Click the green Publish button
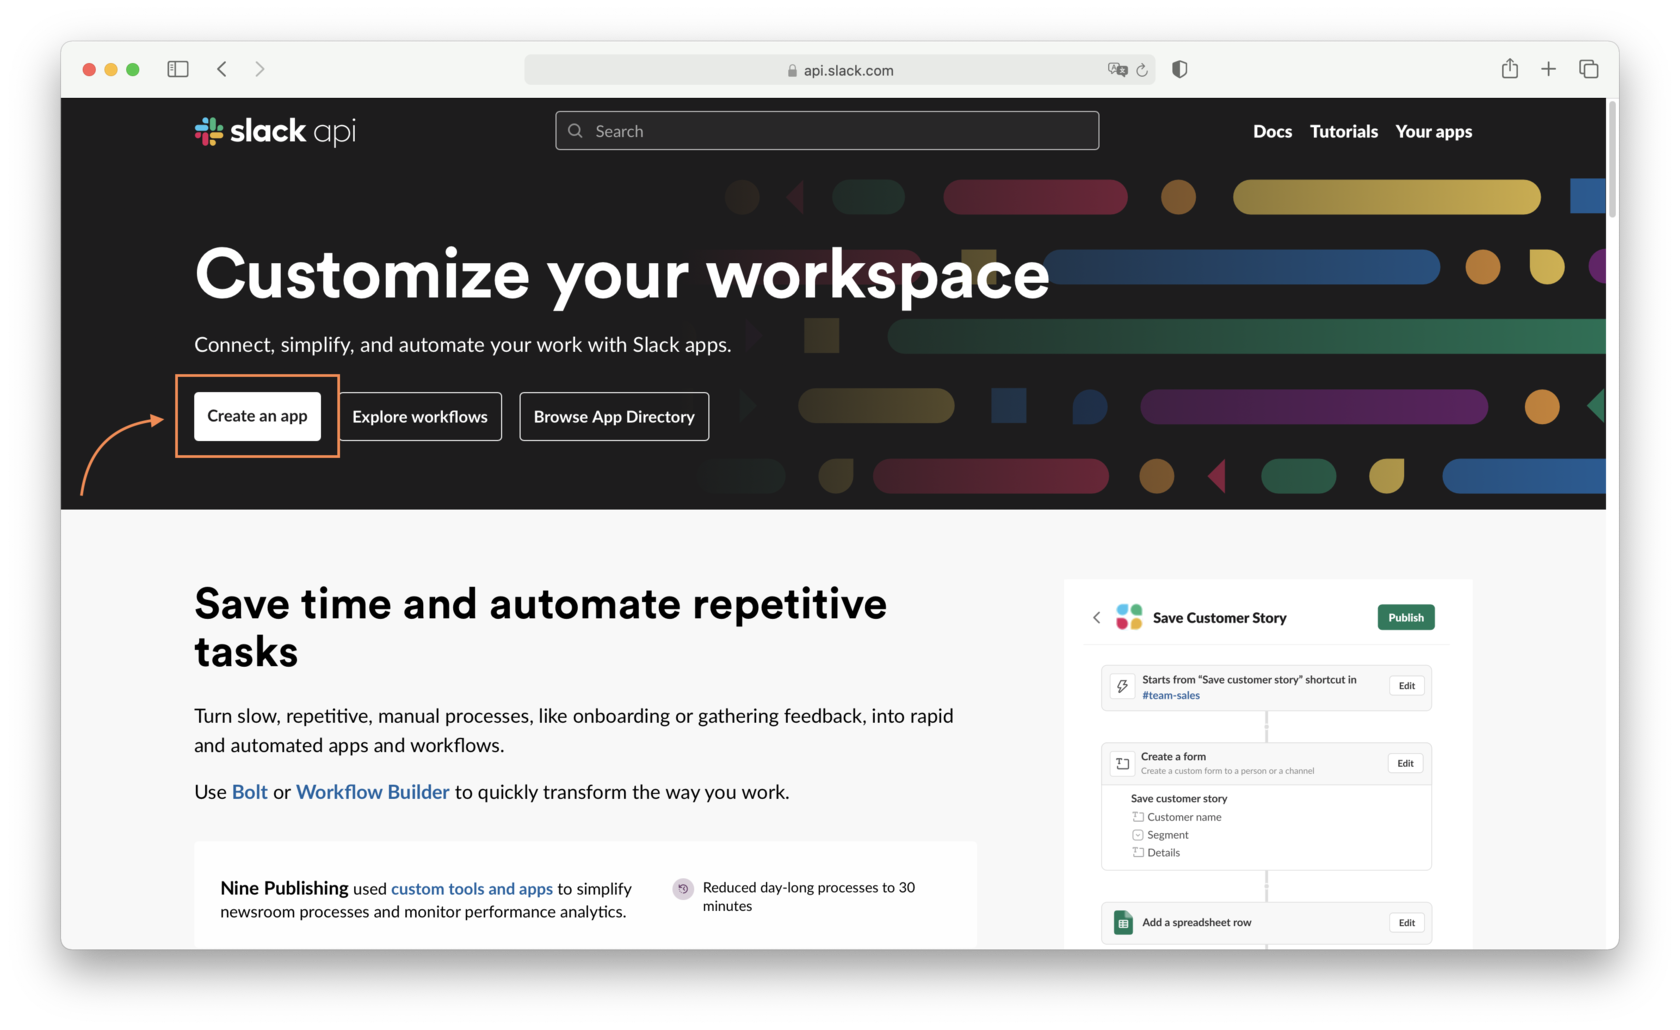Image resolution: width=1680 pixels, height=1030 pixels. [x=1406, y=617]
